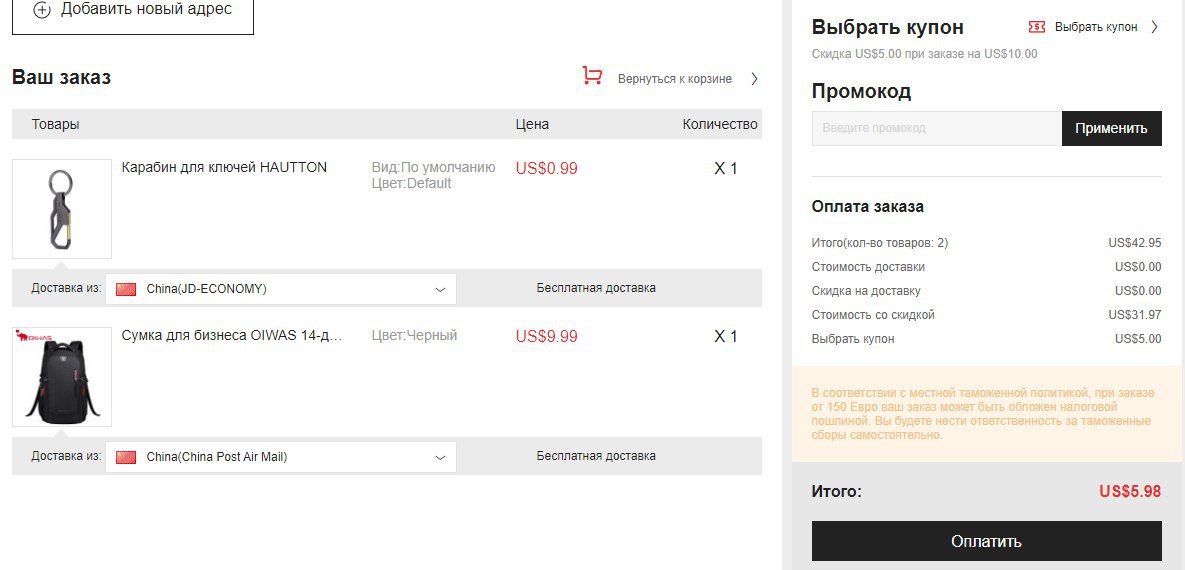Click the red coupon ticket icon
Image resolution: width=1185 pixels, height=570 pixels.
tap(1037, 27)
